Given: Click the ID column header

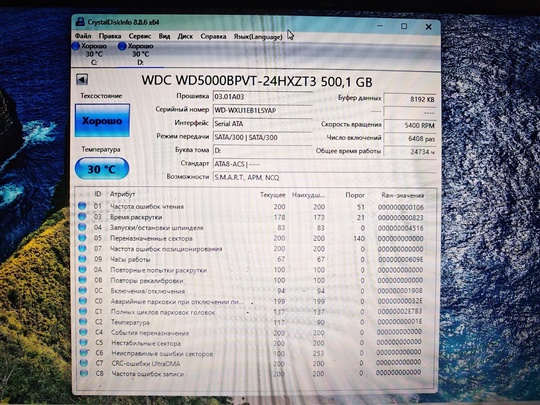Looking at the screenshot, I should pyautogui.click(x=98, y=194).
